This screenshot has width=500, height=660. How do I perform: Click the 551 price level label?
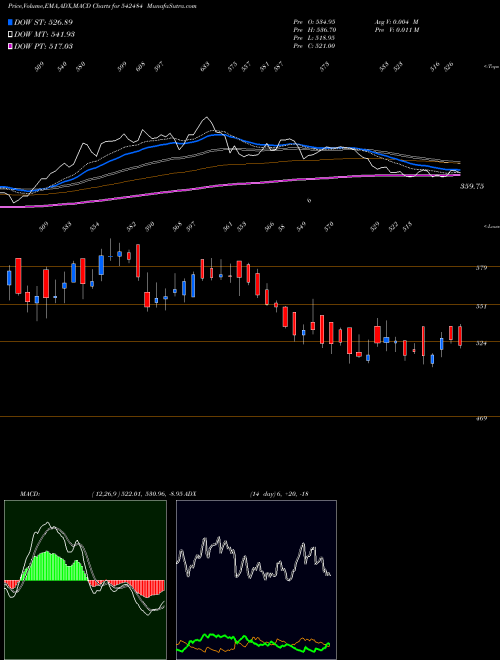(x=481, y=306)
